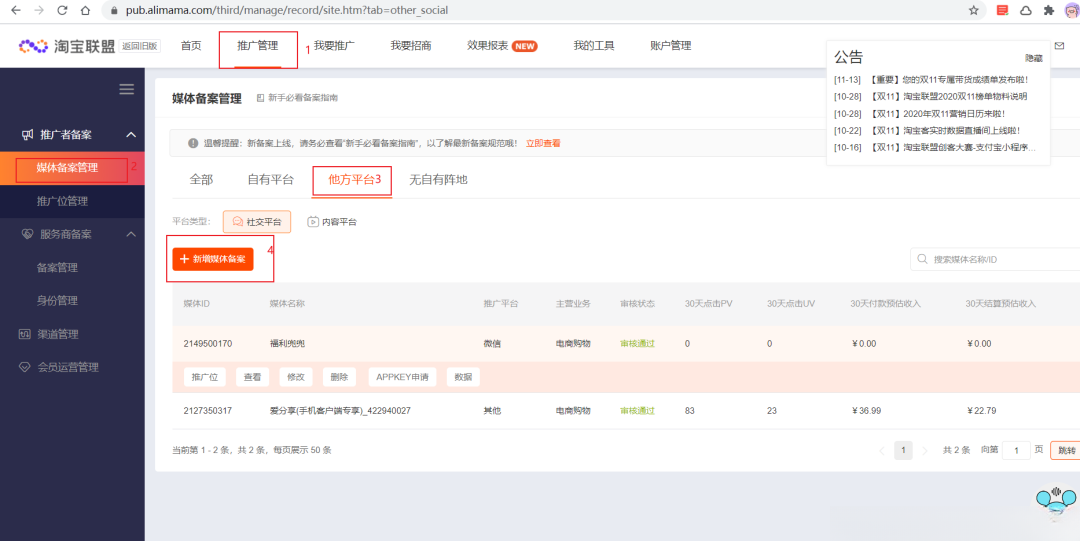Viewport: 1080px width, 541px height.
Task: Collapse the 推广者备案 sidebar section
Action: pyautogui.click(x=131, y=134)
